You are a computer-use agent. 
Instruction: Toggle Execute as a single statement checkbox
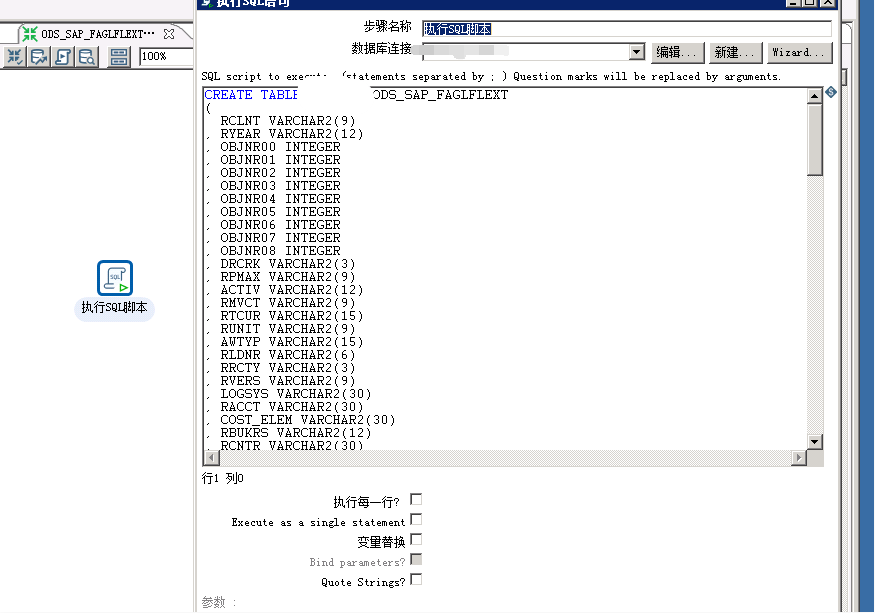coord(416,519)
